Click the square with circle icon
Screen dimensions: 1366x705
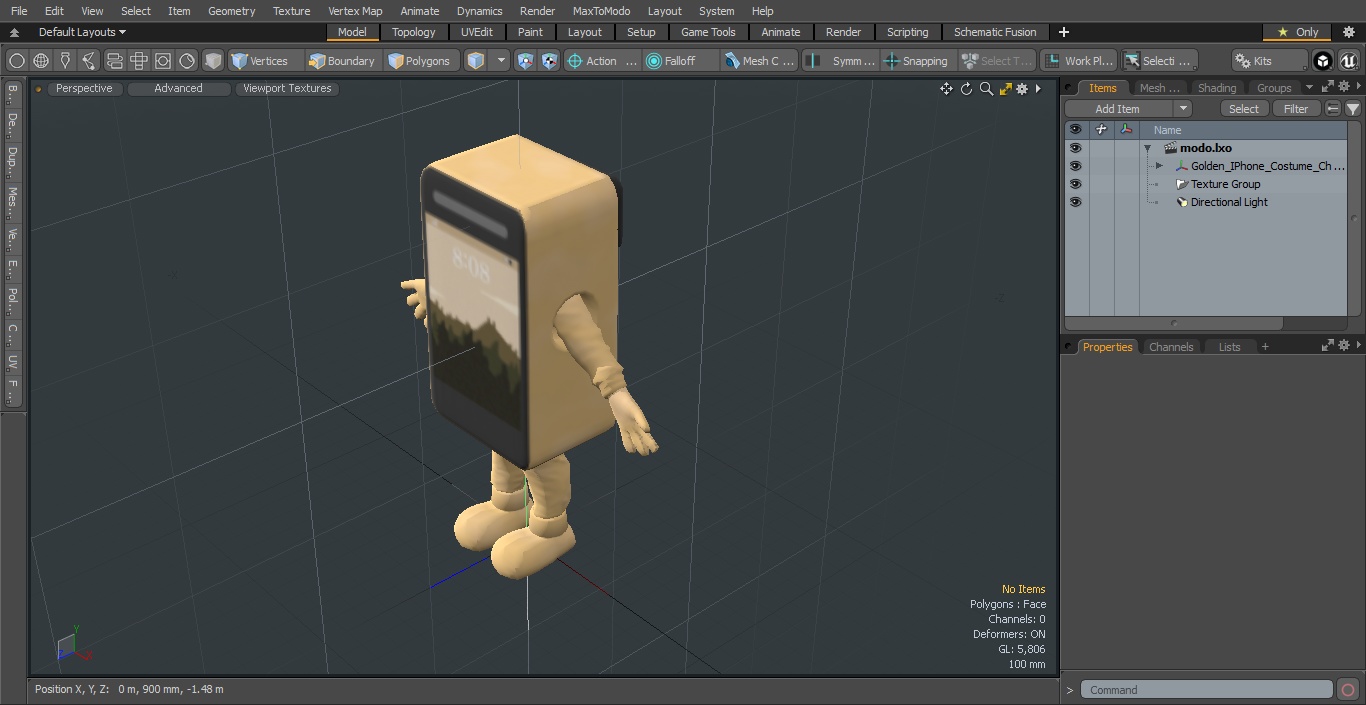tap(162, 61)
